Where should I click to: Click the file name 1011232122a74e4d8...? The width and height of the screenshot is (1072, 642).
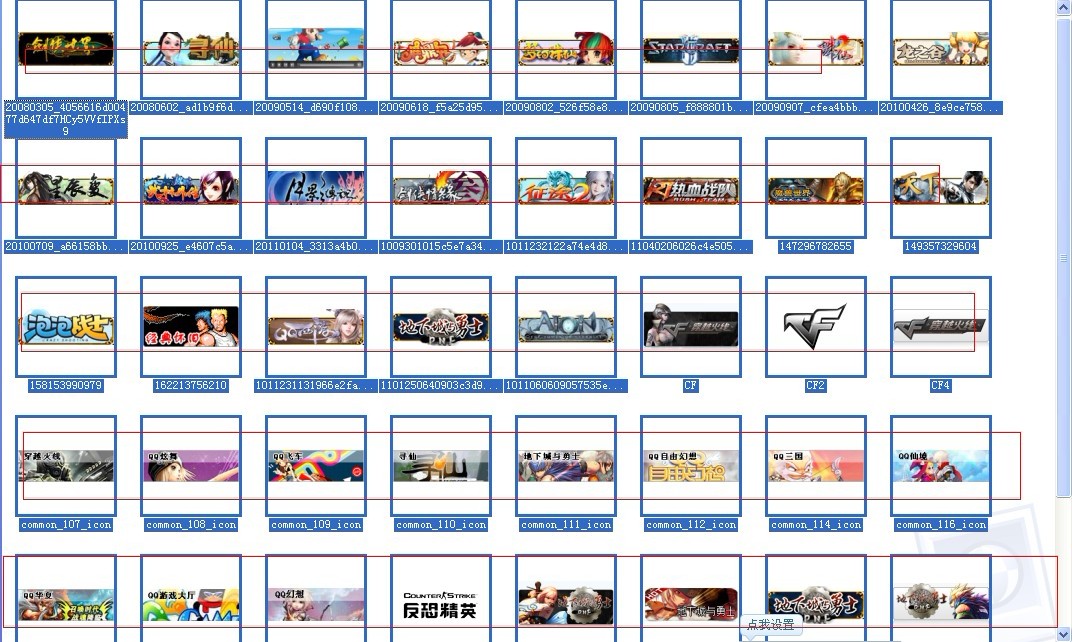566,246
